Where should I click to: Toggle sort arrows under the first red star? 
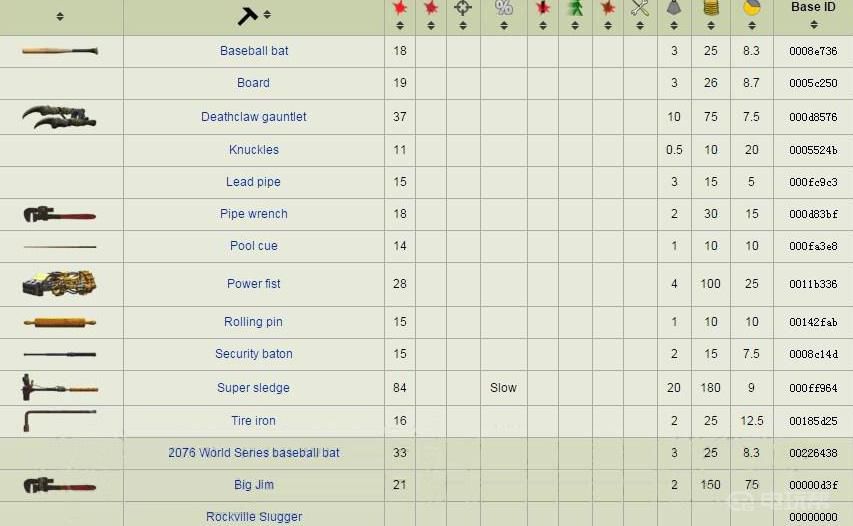[400, 26]
